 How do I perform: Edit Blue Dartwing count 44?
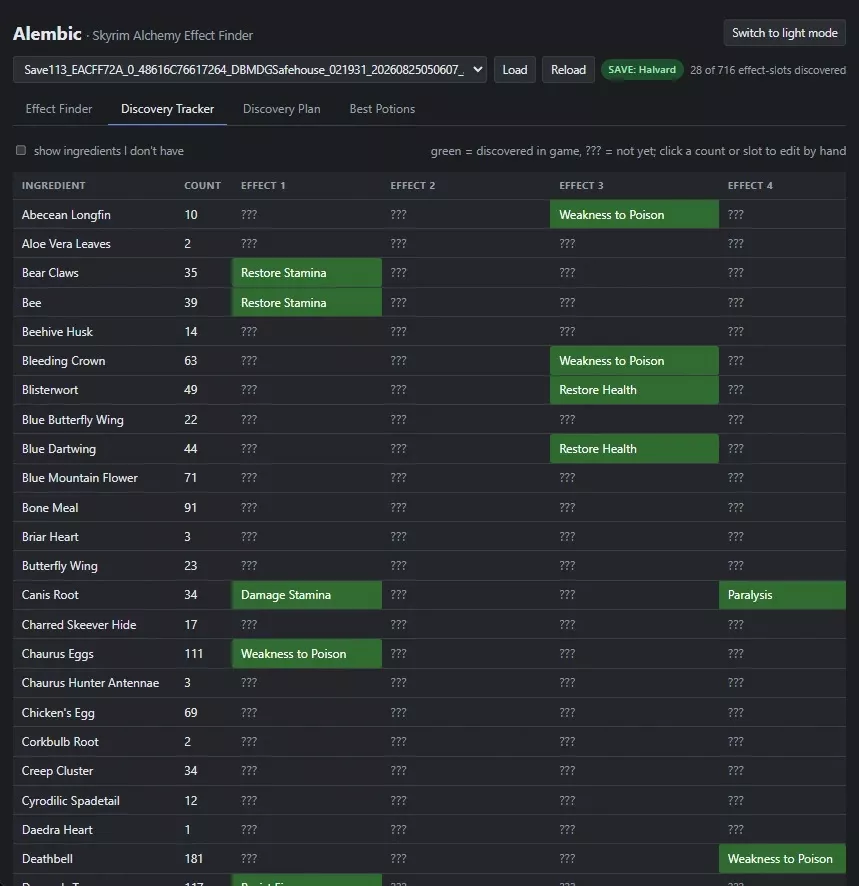point(191,449)
